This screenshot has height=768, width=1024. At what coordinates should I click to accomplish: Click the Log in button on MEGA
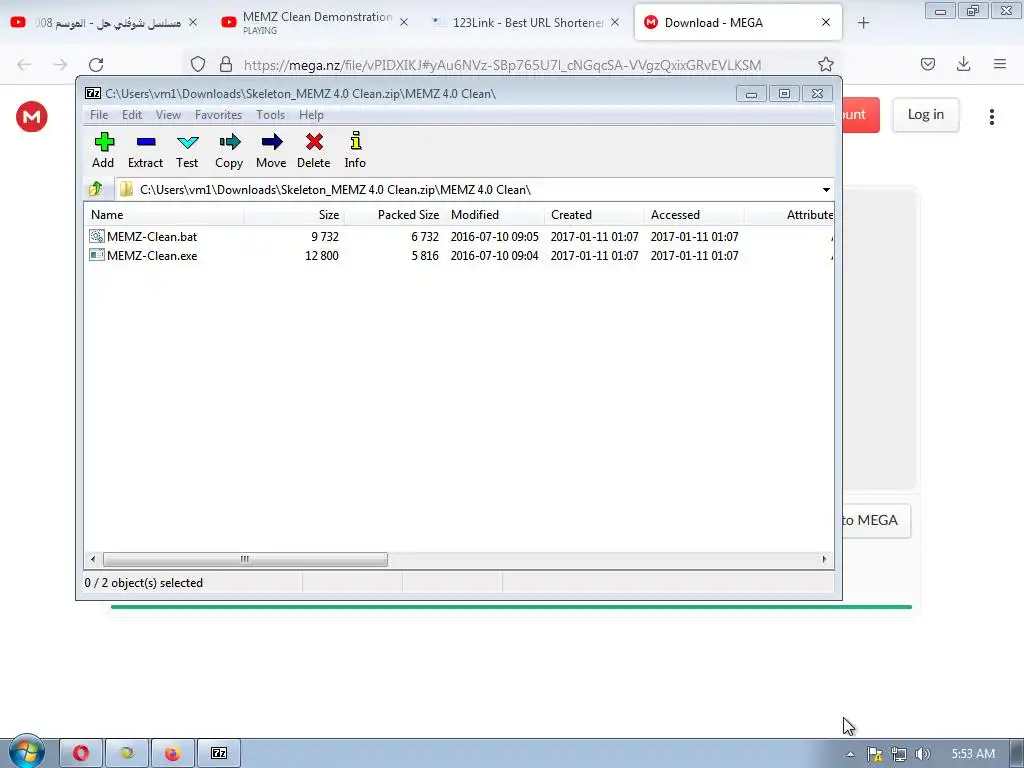coord(925,114)
